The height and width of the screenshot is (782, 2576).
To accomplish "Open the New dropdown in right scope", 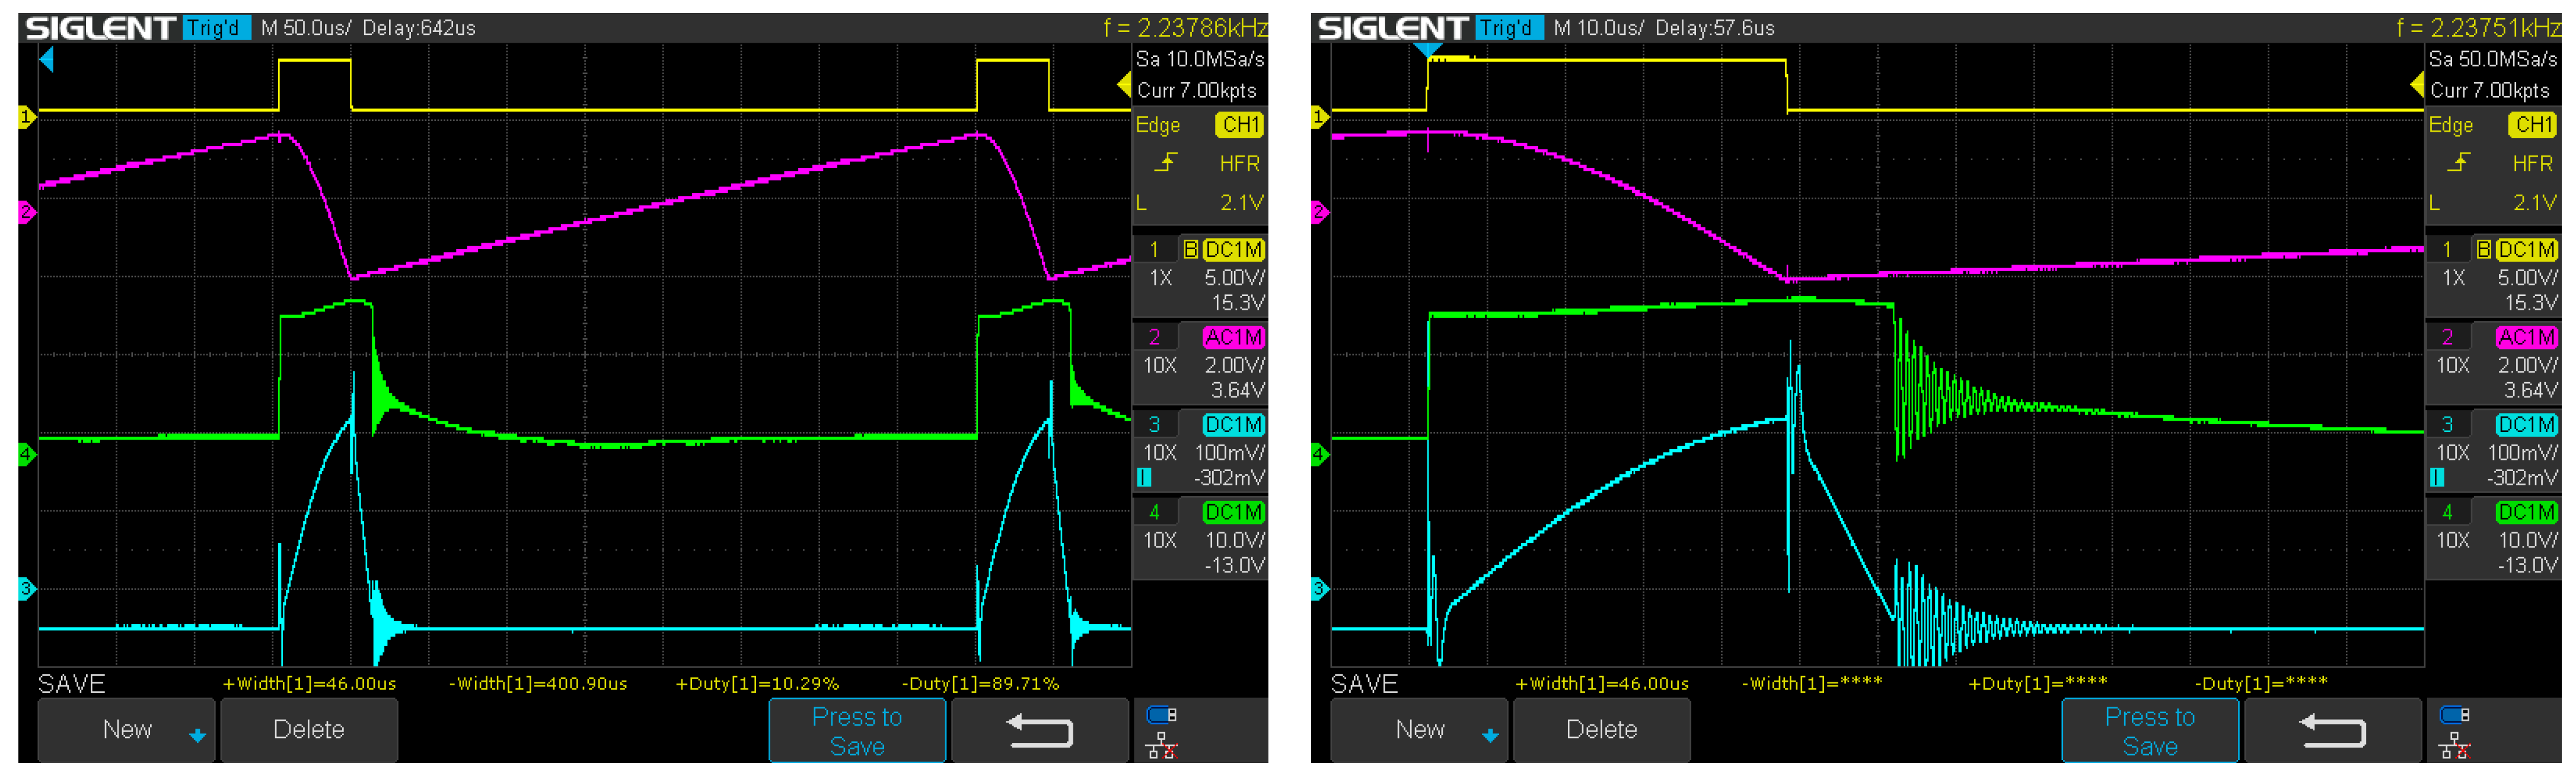I will pos(1420,730).
